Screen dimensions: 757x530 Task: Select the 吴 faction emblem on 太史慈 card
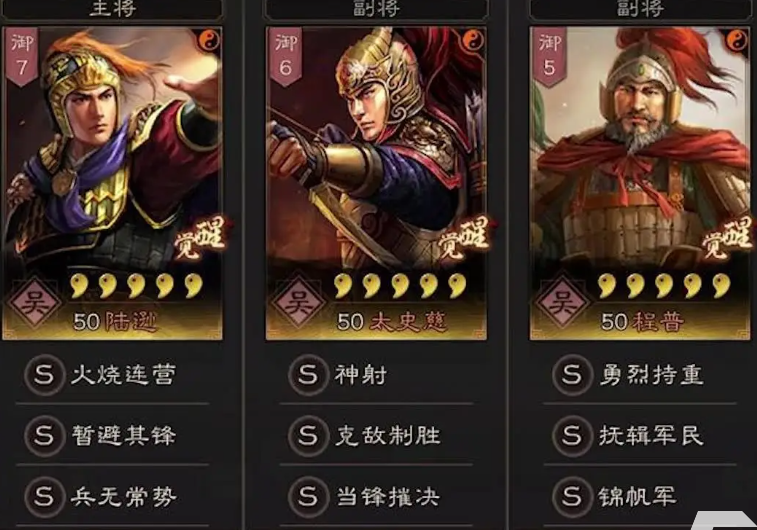(298, 303)
